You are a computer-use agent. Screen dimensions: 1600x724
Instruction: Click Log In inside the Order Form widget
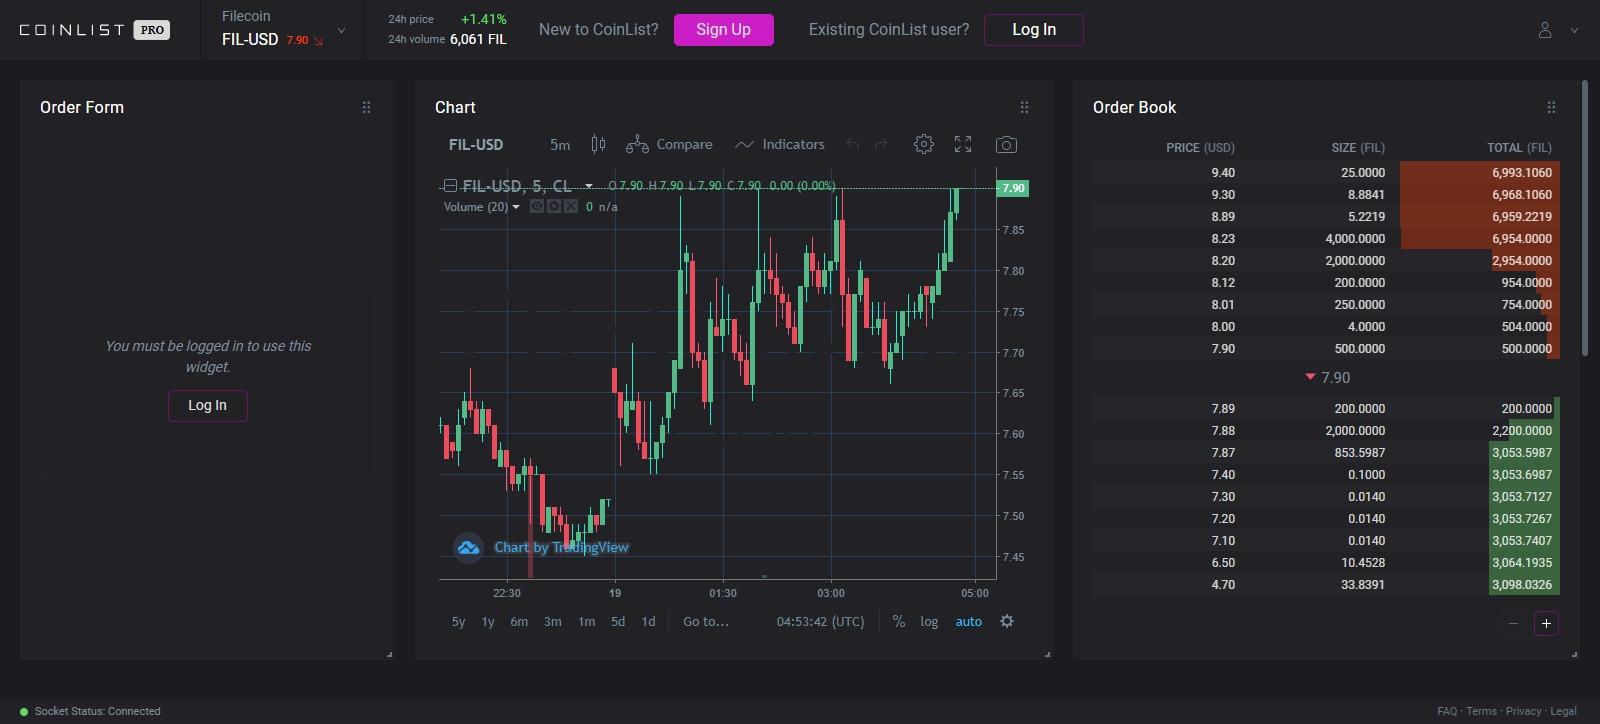[x=207, y=405]
